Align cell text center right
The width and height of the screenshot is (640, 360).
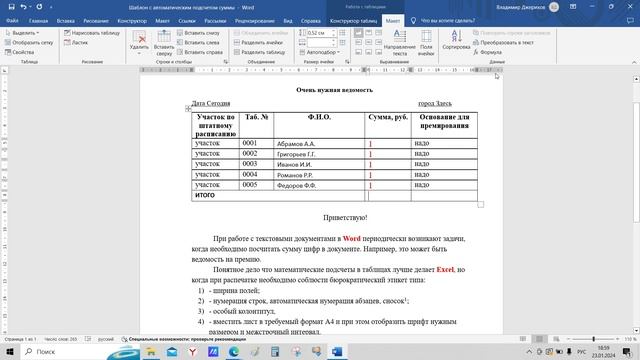(x=379, y=42)
